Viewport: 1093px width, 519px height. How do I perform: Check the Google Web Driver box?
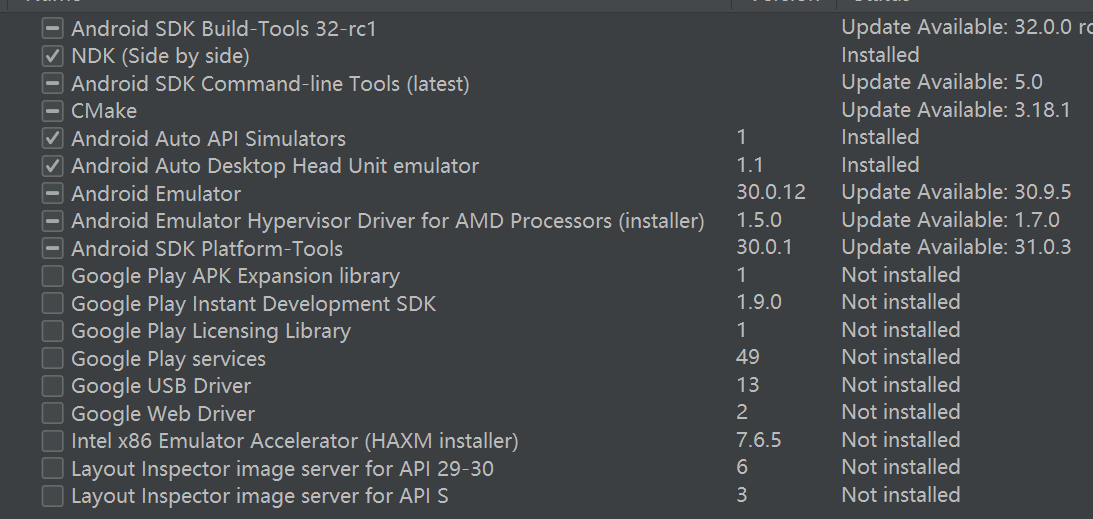(52, 414)
